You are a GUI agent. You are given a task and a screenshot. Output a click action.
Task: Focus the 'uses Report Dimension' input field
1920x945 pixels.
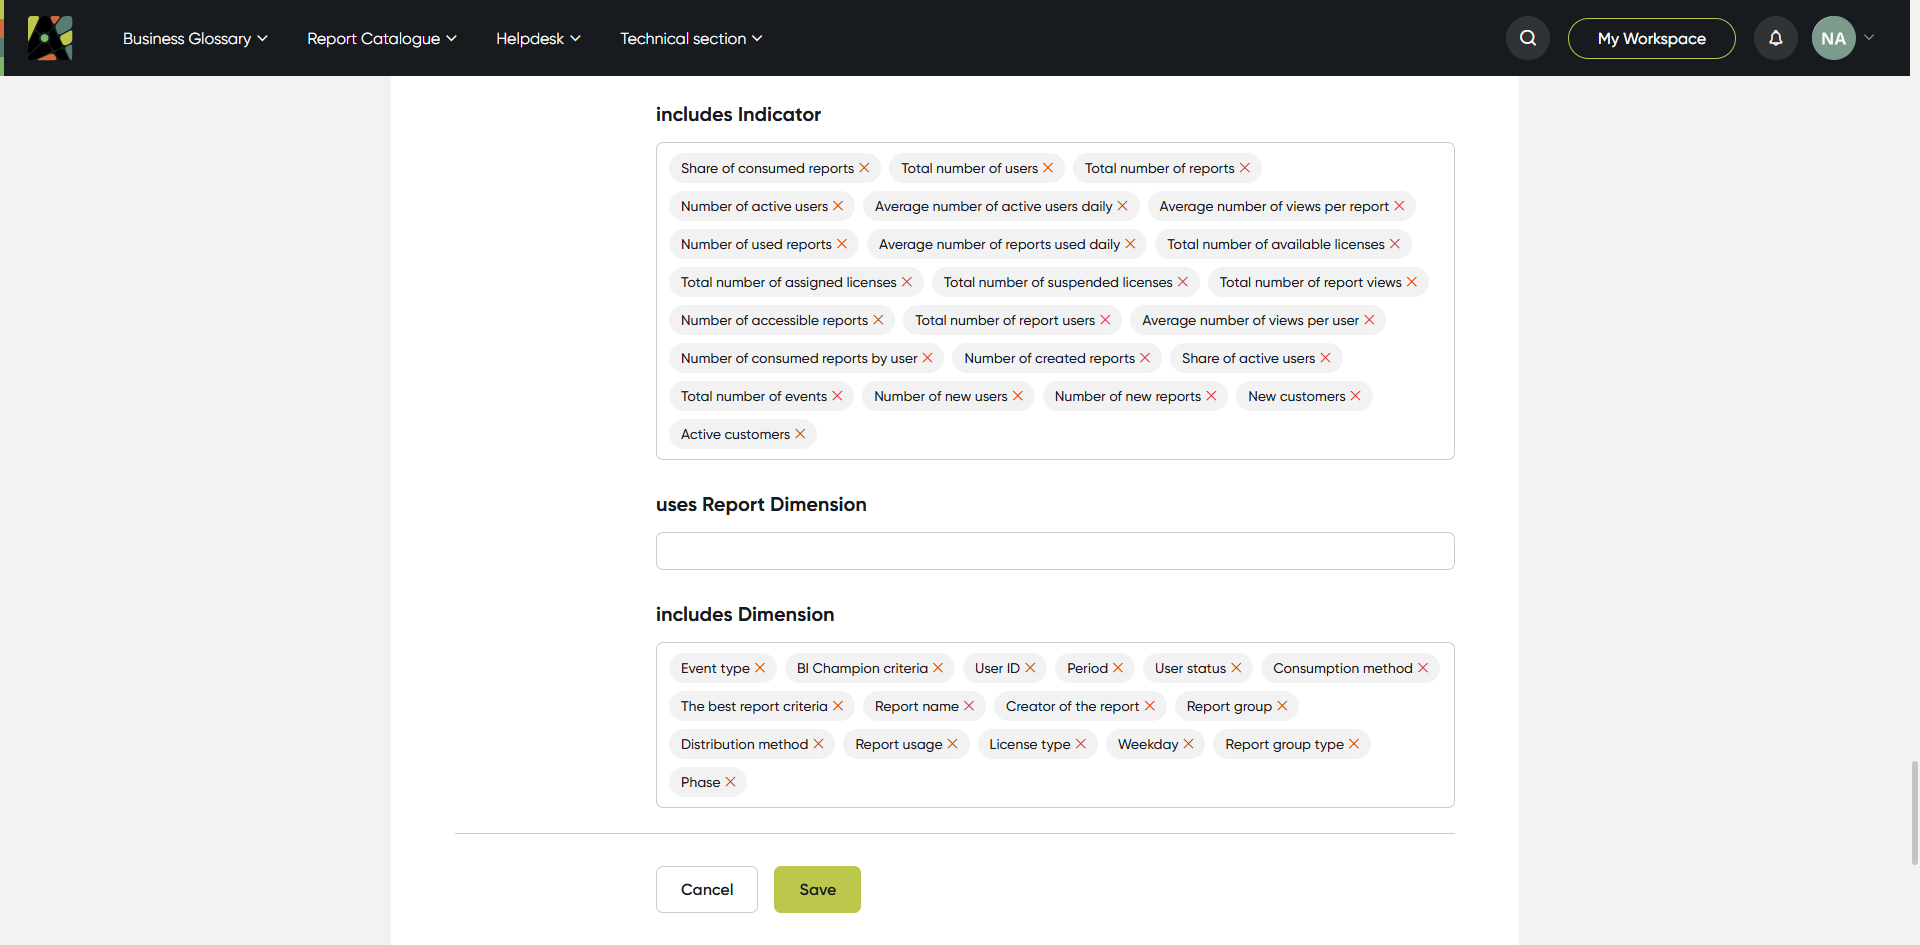click(x=1055, y=551)
